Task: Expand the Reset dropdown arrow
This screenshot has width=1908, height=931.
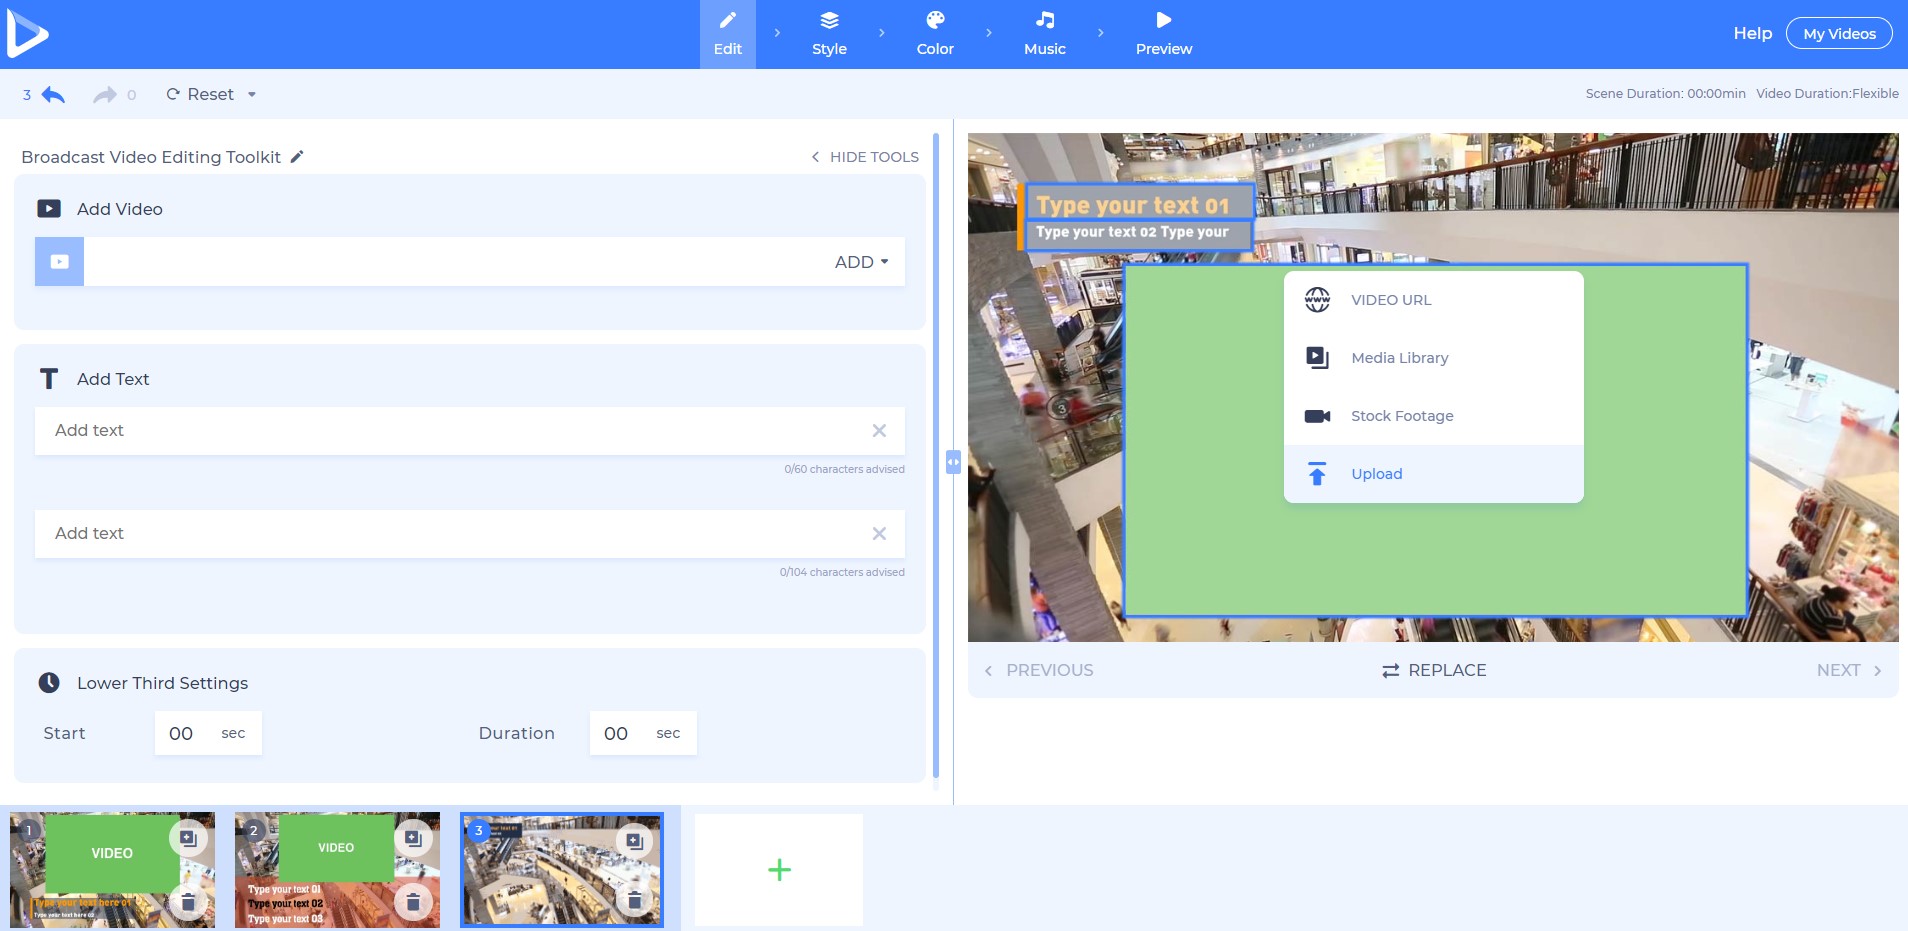Action: tap(252, 95)
